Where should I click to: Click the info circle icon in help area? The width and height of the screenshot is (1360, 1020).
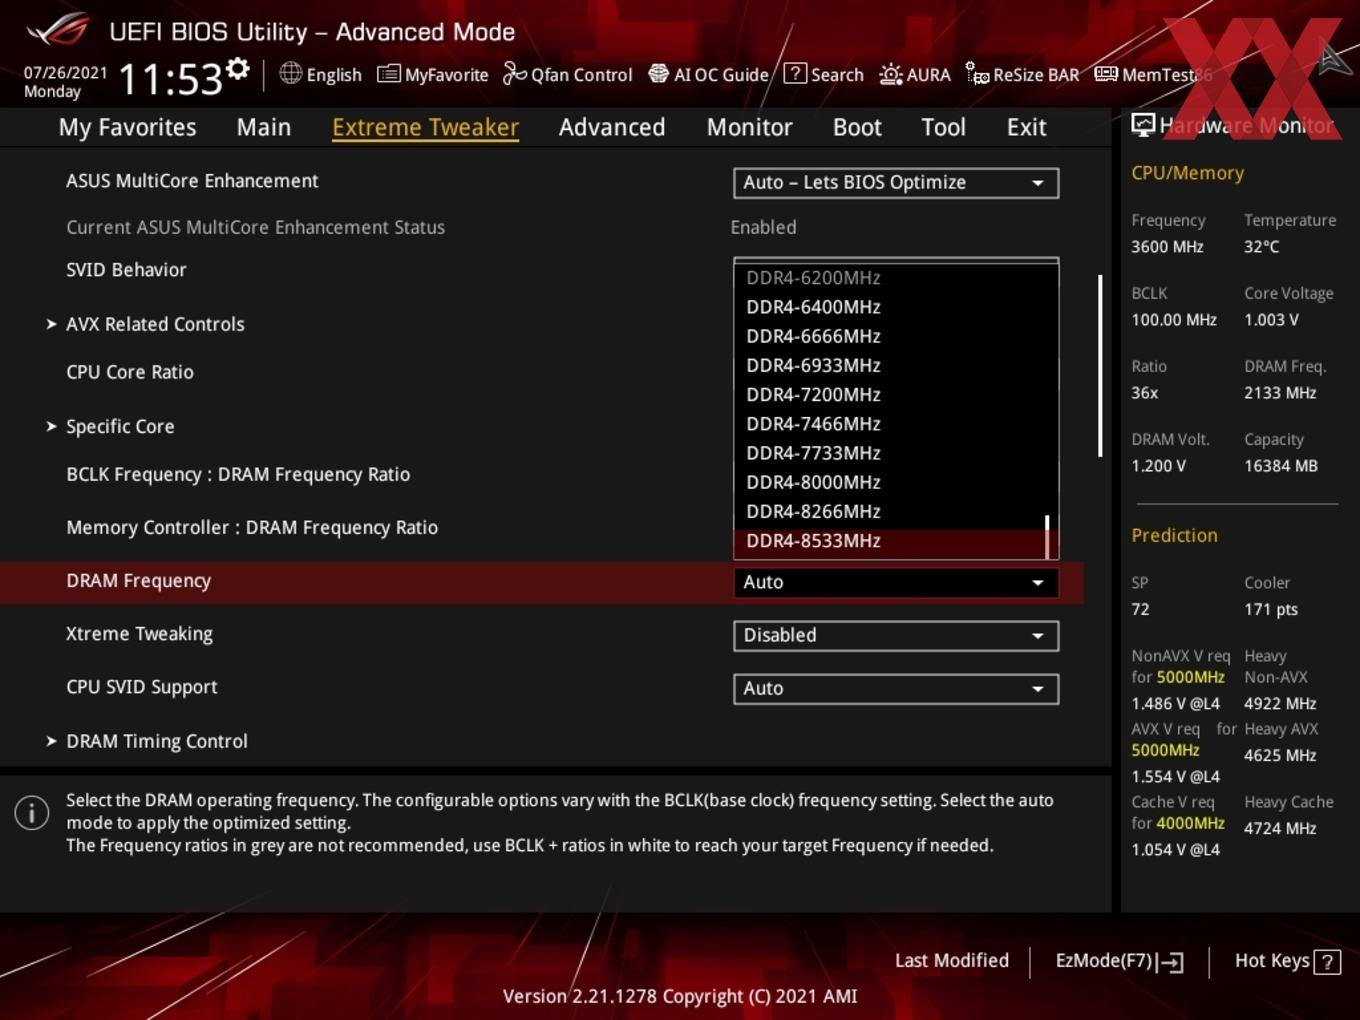[x=32, y=813]
